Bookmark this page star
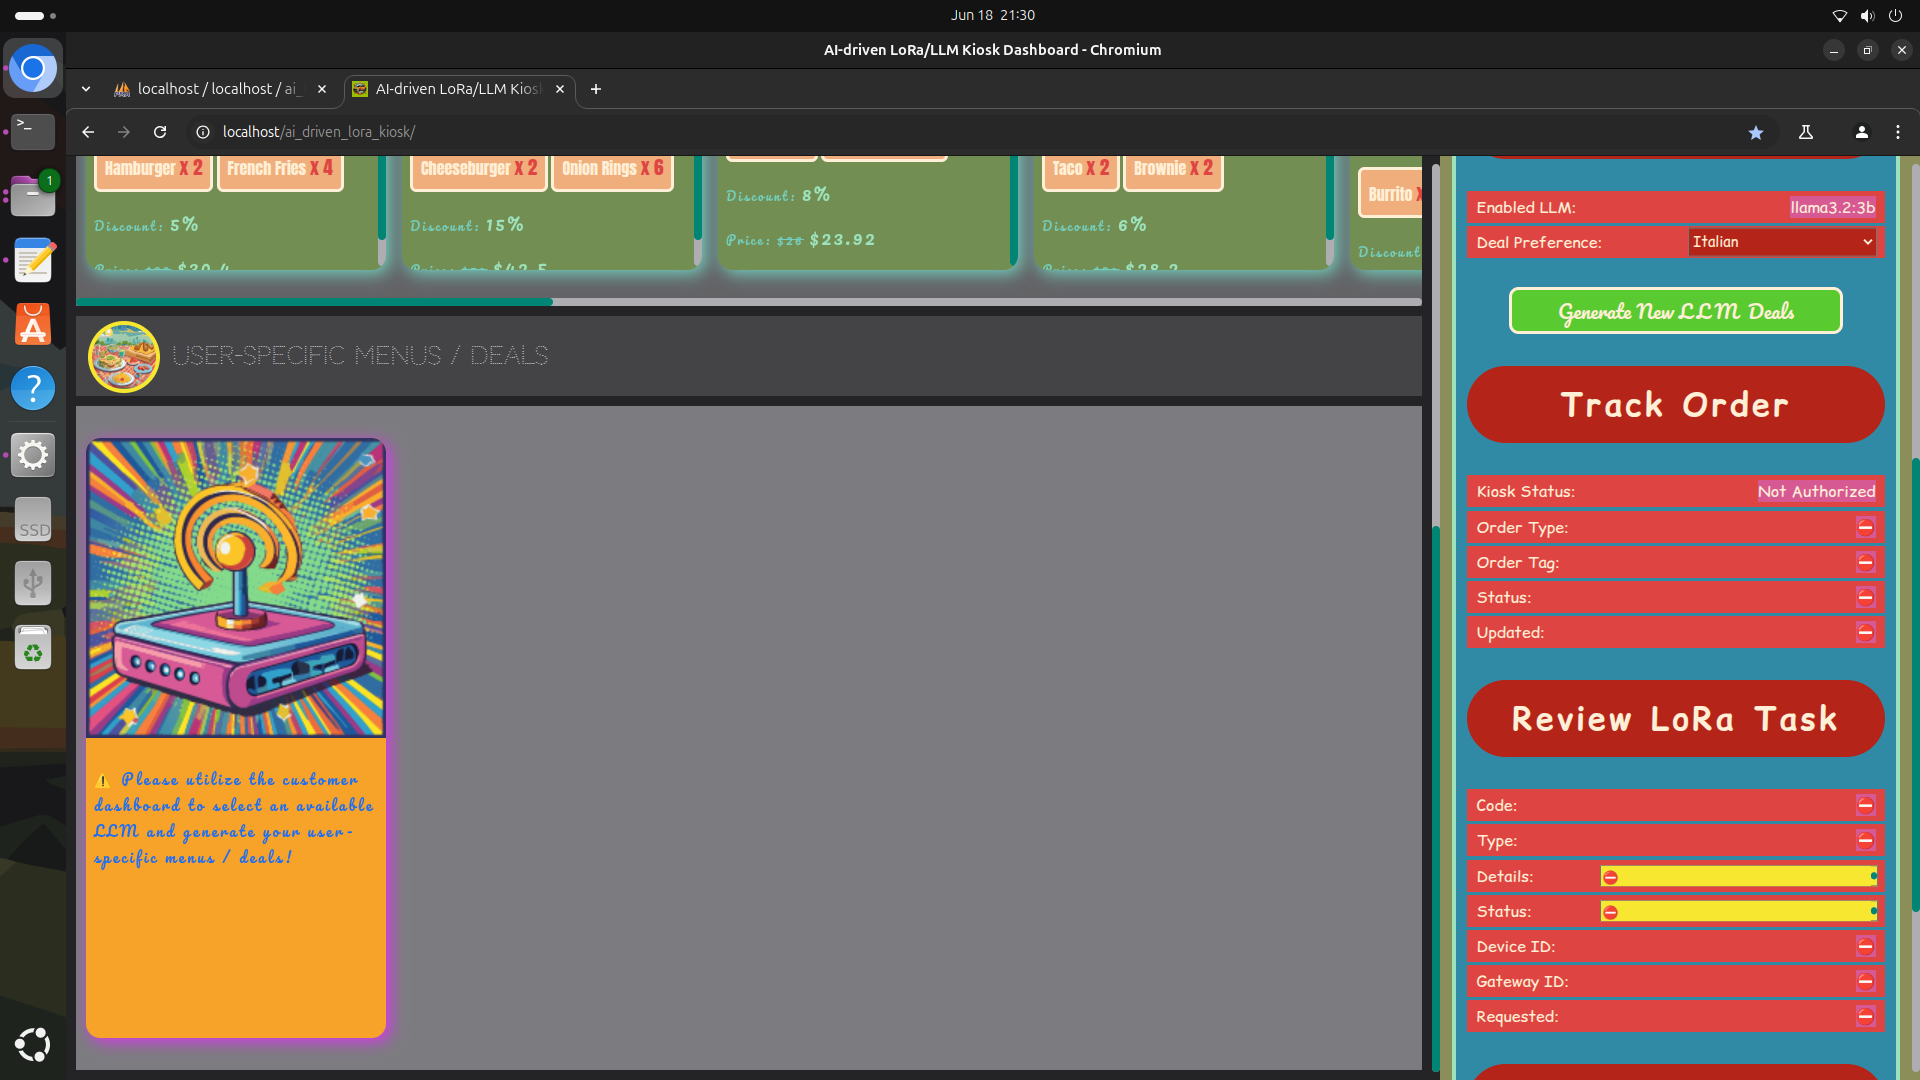1920x1080 pixels. coord(1756,132)
